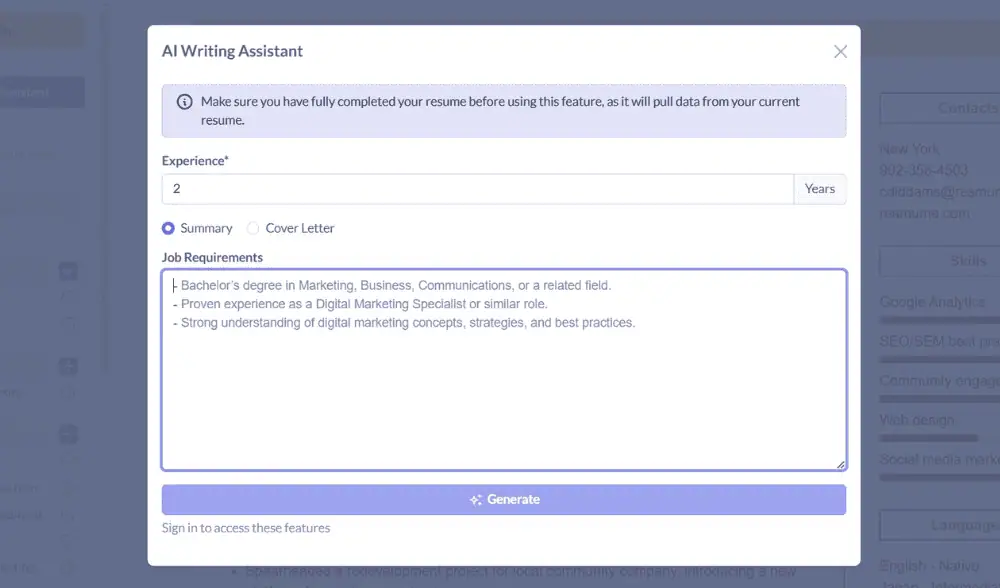This screenshot has height=588, width=1000.
Task: Close the AI Writing Assistant dialog
Action: pos(840,52)
